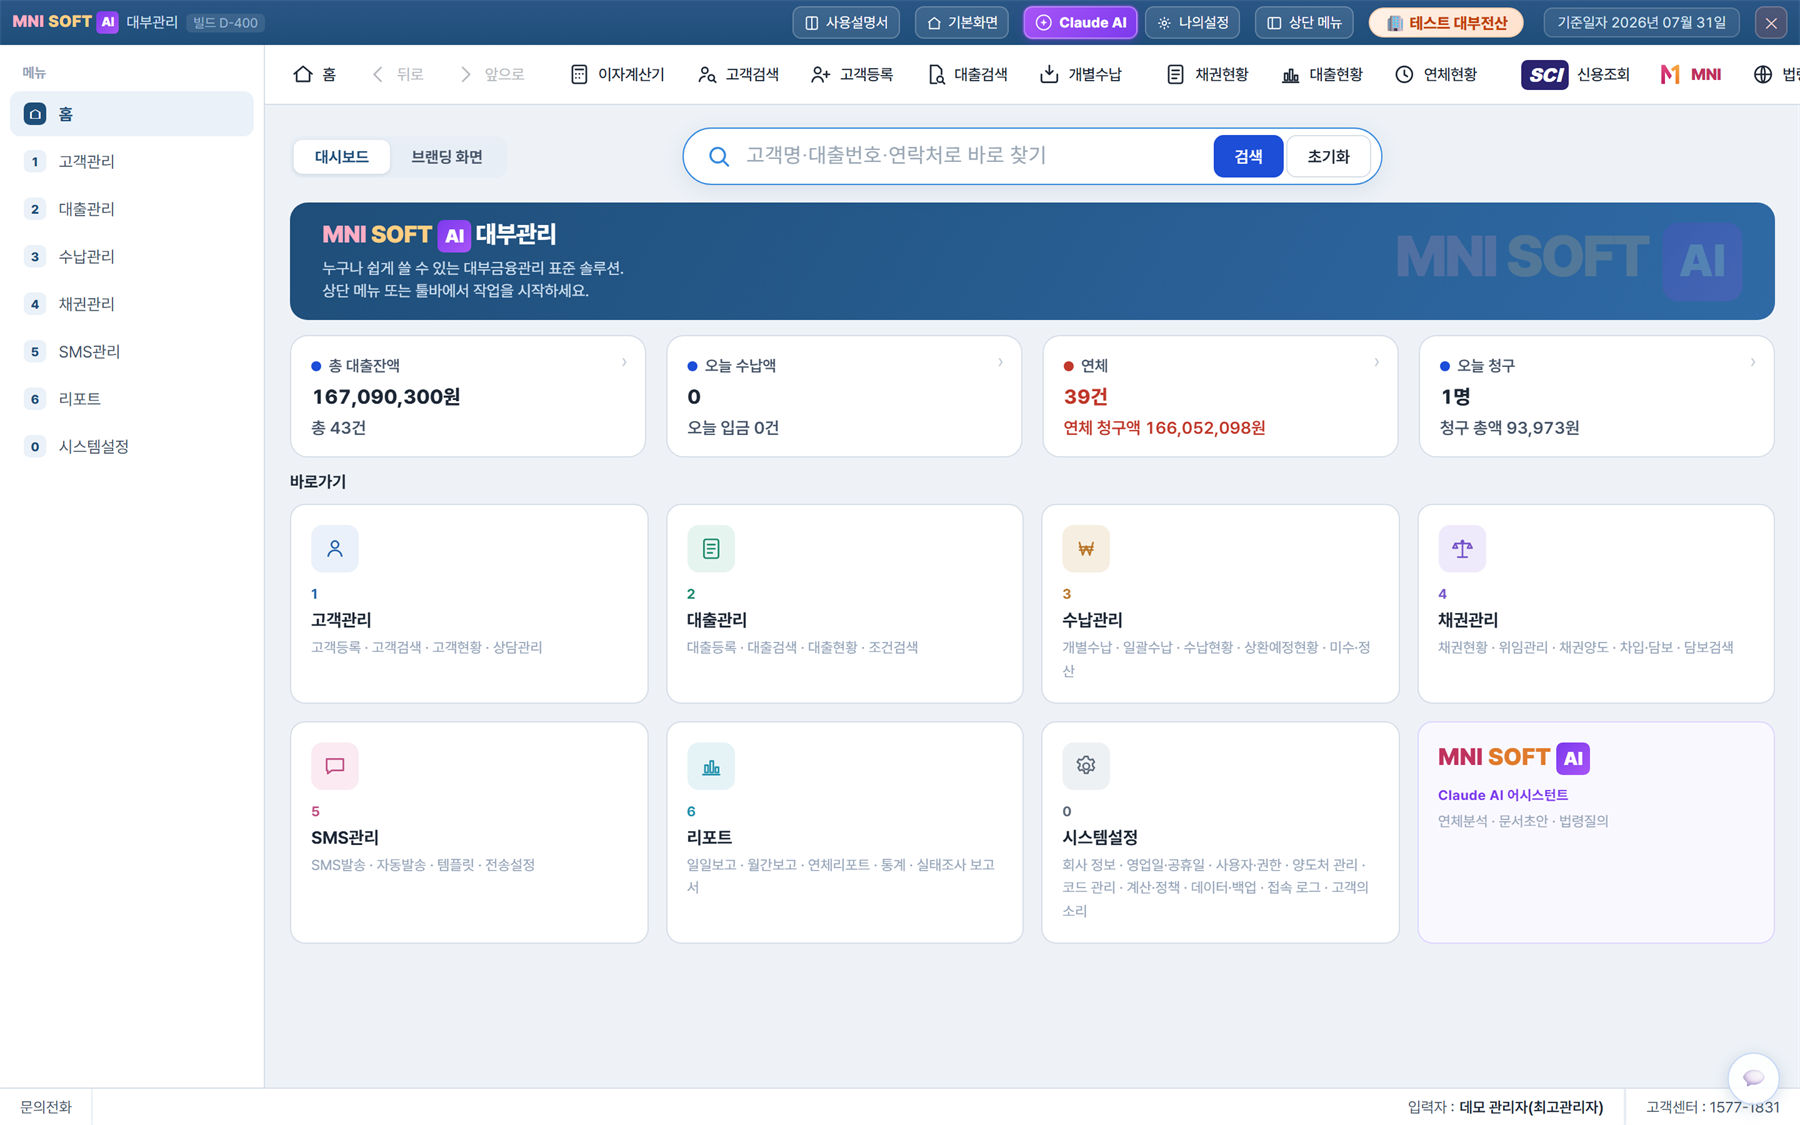Click the magnifier icon in search box

(718, 156)
